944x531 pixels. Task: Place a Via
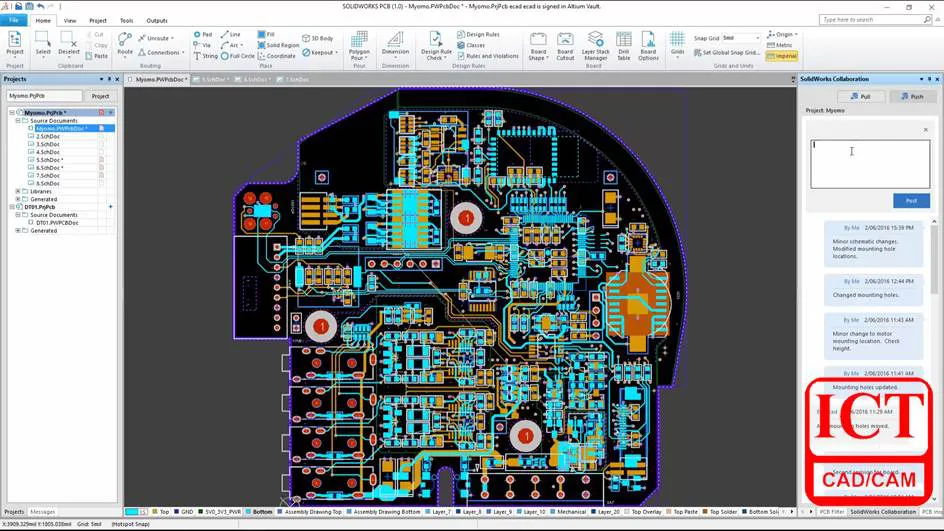pyautogui.click(x=202, y=45)
